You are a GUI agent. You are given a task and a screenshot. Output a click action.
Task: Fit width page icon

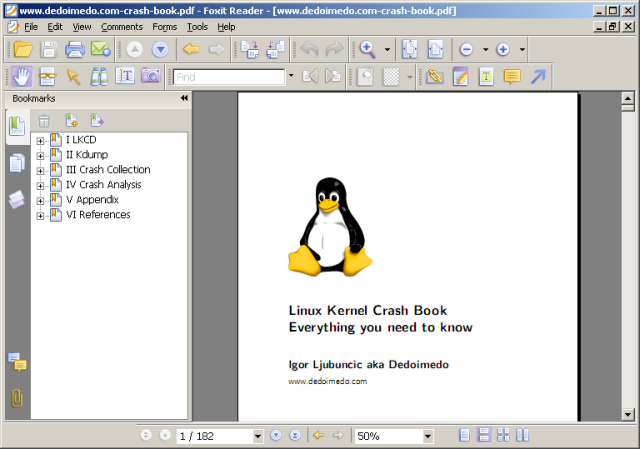[435, 49]
